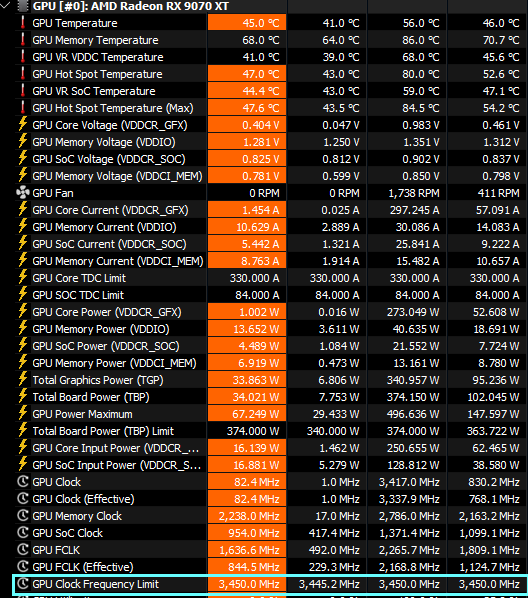Click the 3,445.2 MHz minimum frequency limit value
The width and height of the screenshot is (528, 598).
(329, 584)
